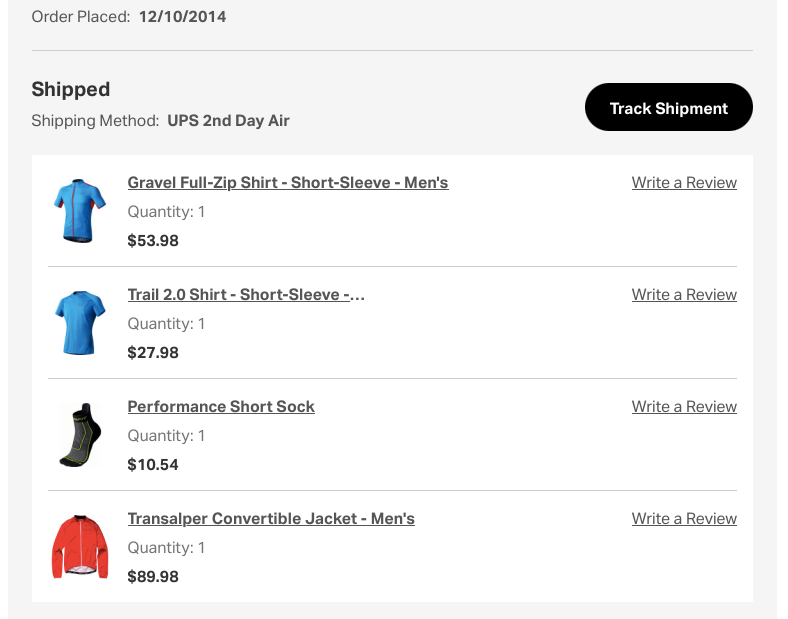Click the blue Gravel Full-Zip Shirt image
788x619 pixels.
79,210
